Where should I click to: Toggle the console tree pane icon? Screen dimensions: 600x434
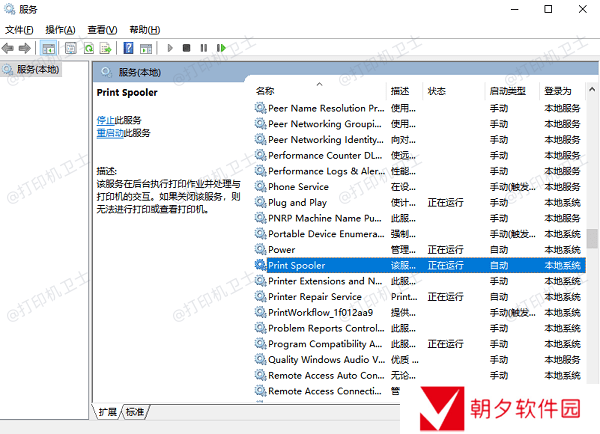(x=49, y=47)
